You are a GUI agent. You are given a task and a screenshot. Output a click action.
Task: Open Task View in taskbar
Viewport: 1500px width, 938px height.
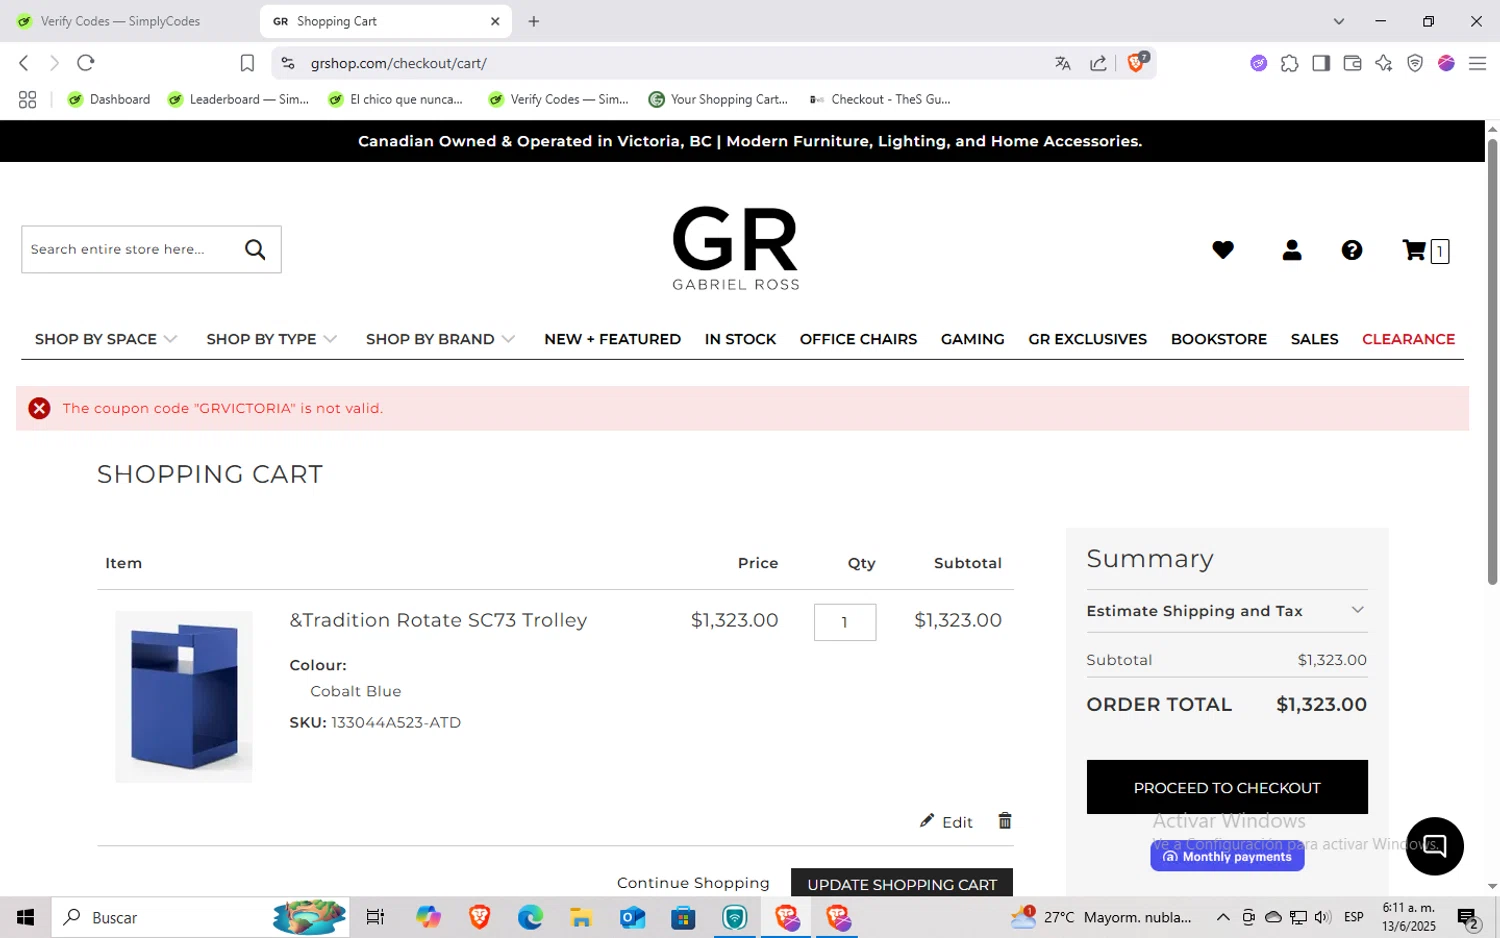[375, 917]
